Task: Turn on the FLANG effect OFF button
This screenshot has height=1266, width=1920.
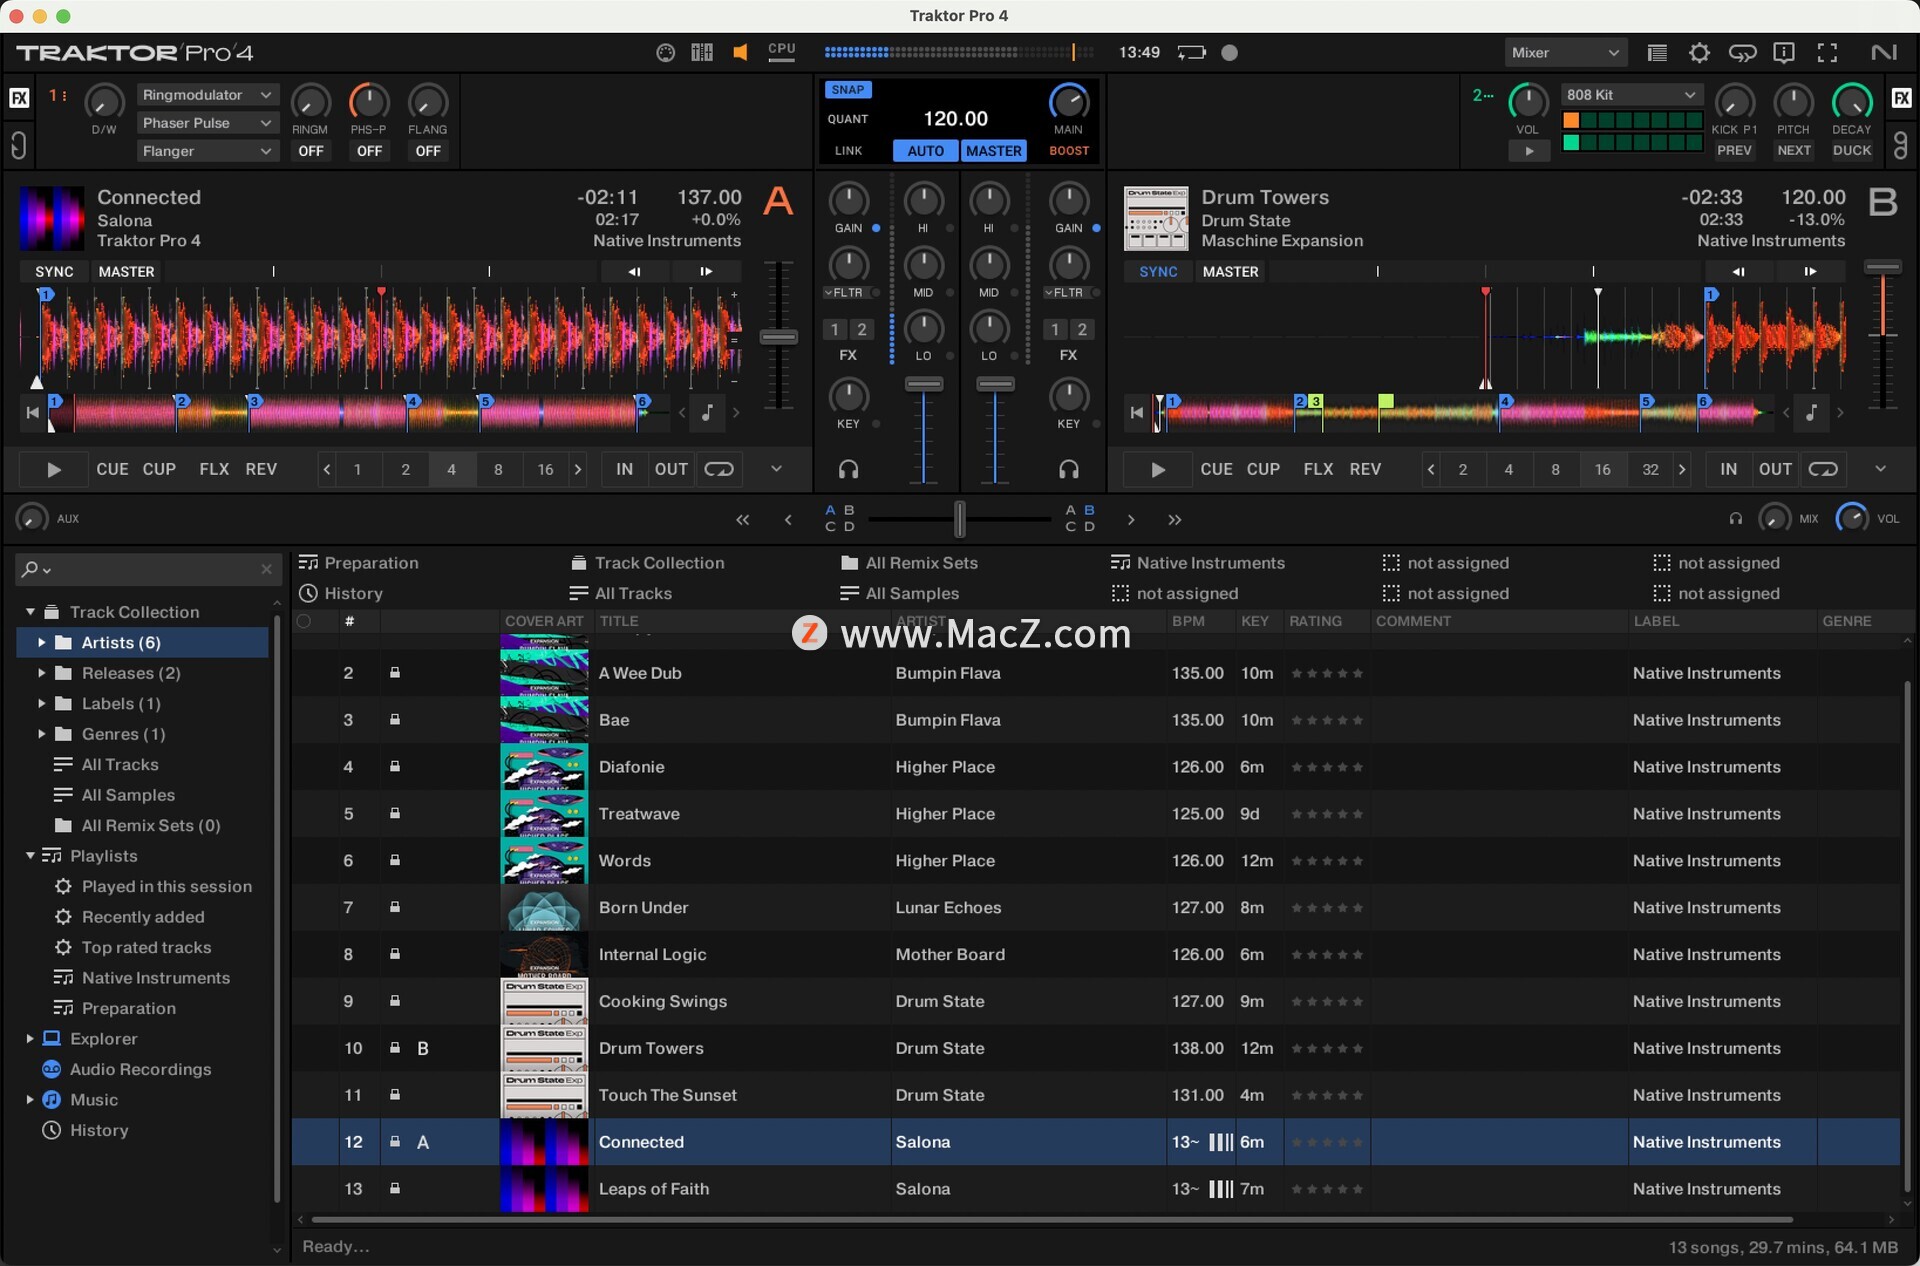Action: 428,151
